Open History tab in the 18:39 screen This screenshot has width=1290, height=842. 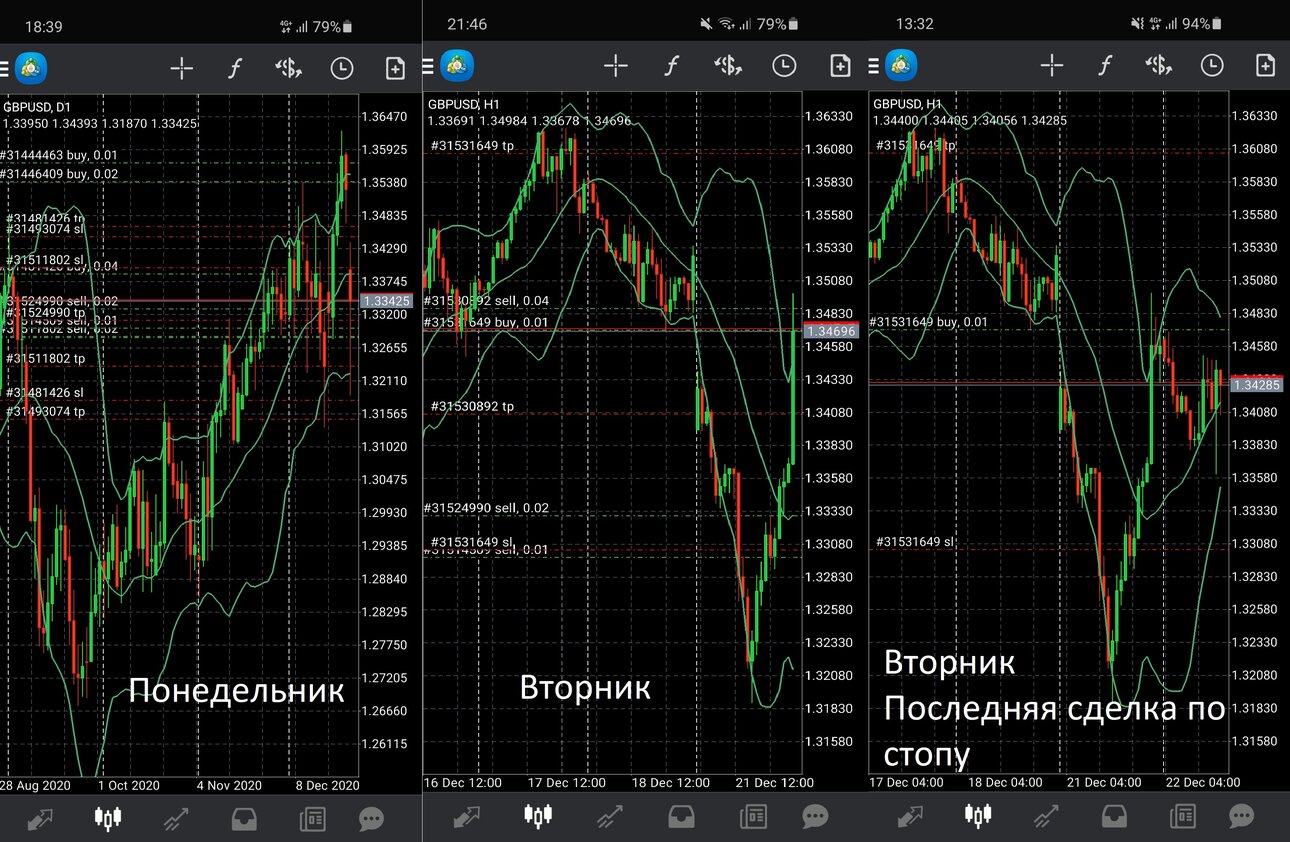click(243, 820)
